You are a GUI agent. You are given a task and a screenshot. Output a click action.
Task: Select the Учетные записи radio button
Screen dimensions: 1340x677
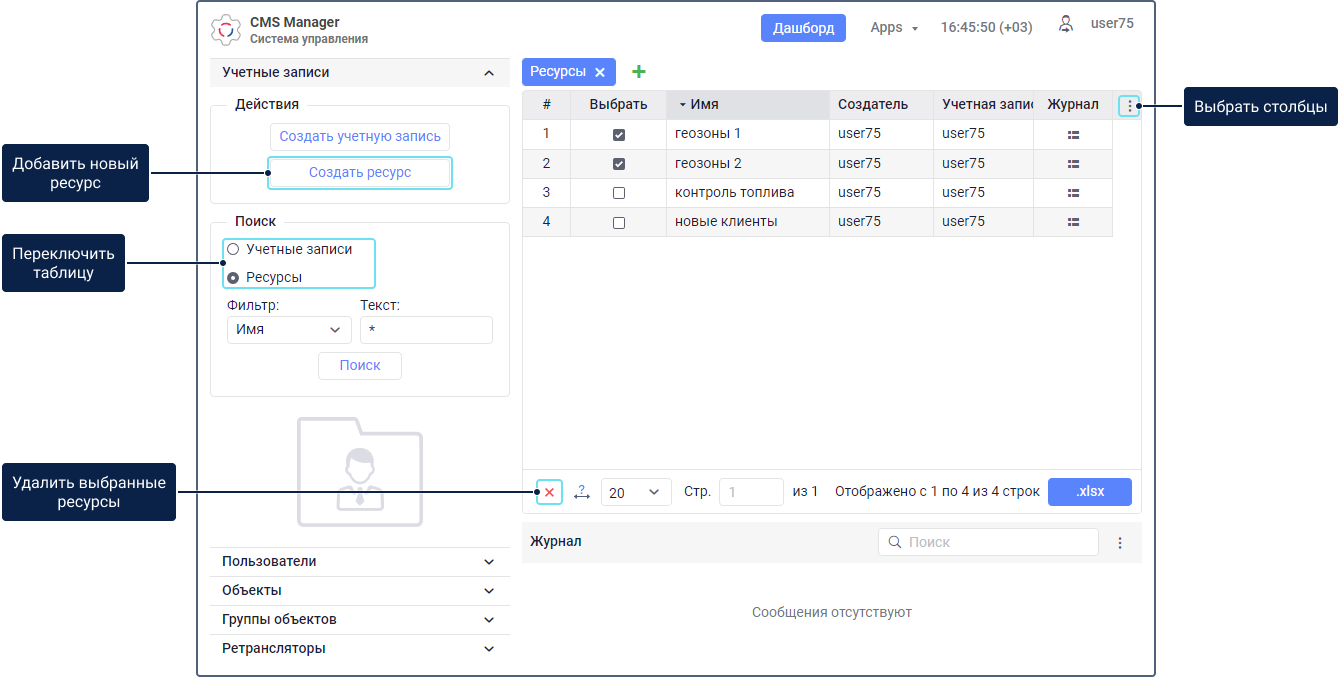pyautogui.click(x=233, y=249)
